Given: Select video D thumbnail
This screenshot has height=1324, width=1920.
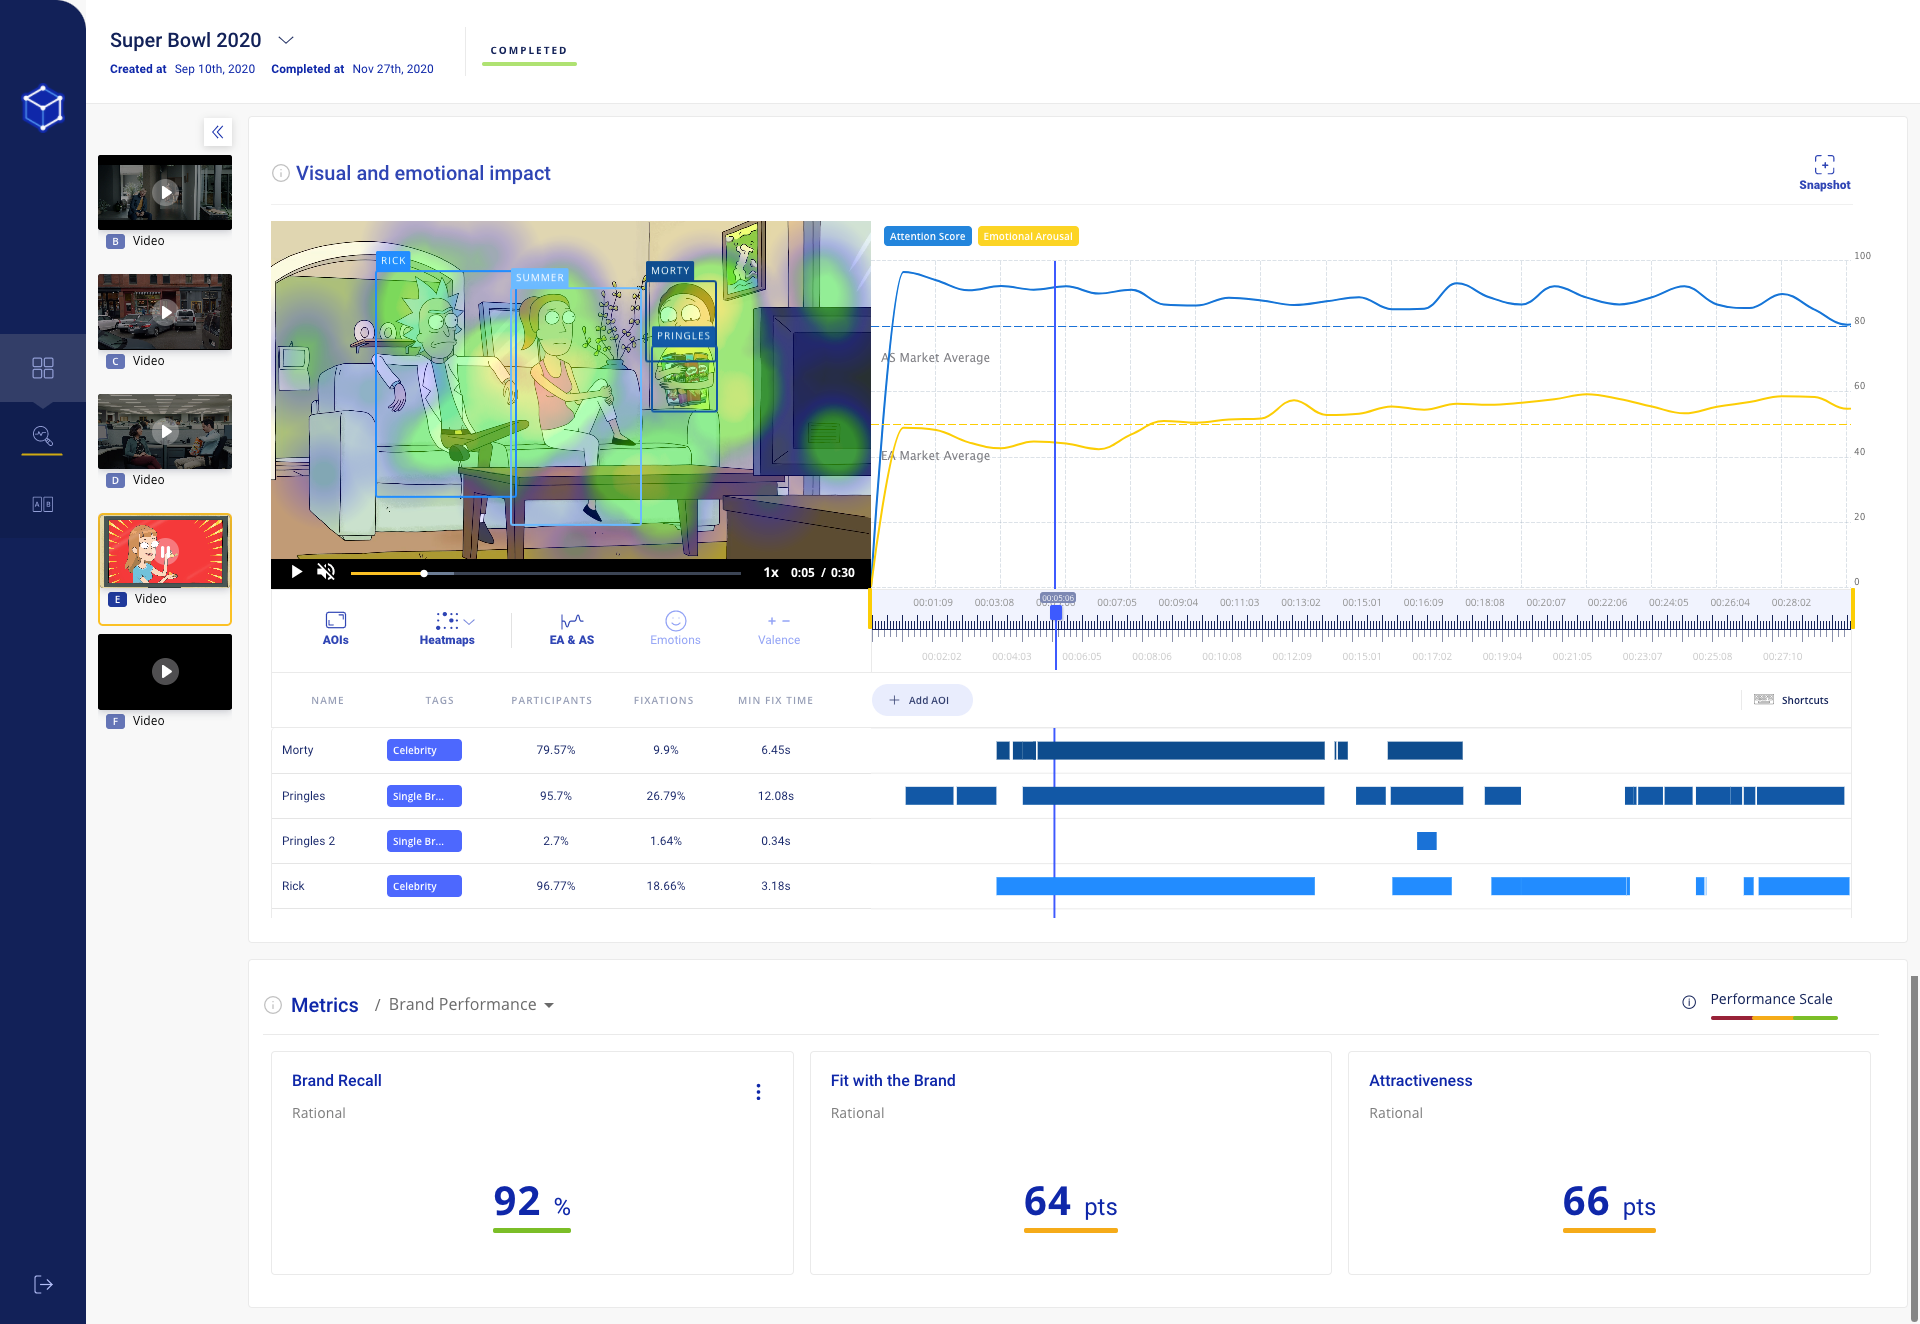Looking at the screenshot, I should click(x=165, y=431).
